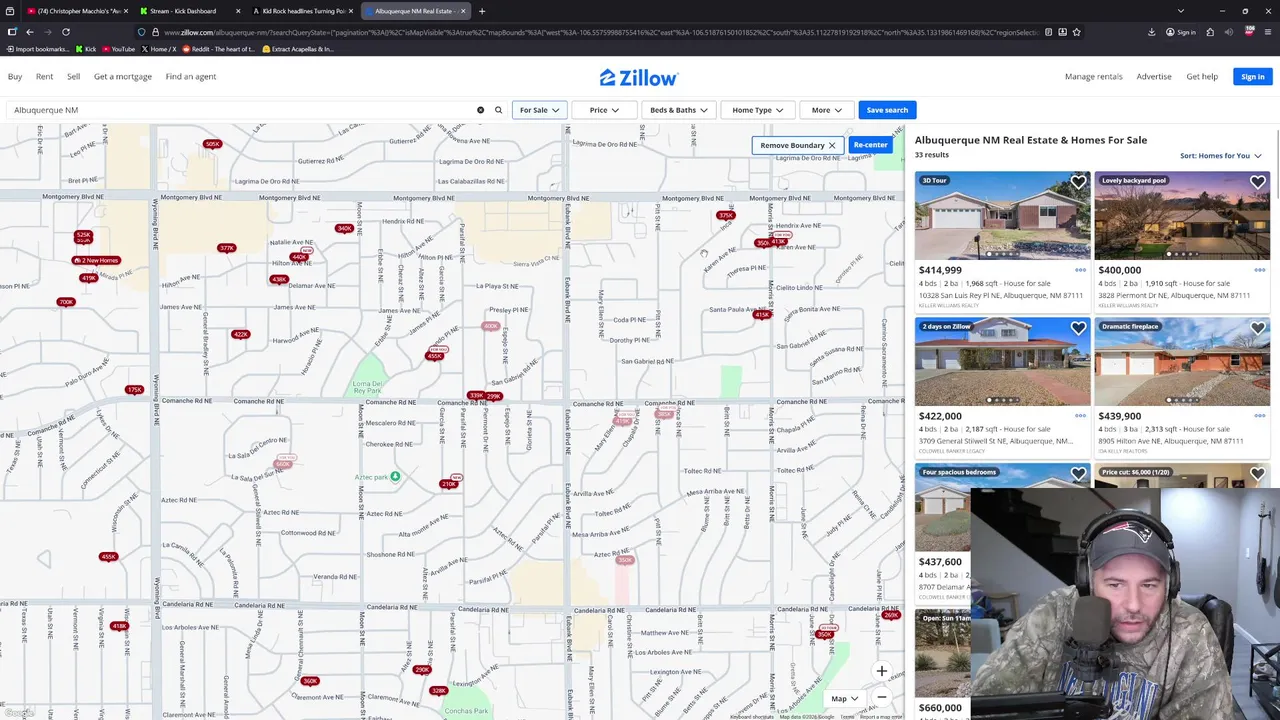This screenshot has height=720, width=1280.
Task: Select the 700K map price marker
Action: click(x=66, y=302)
